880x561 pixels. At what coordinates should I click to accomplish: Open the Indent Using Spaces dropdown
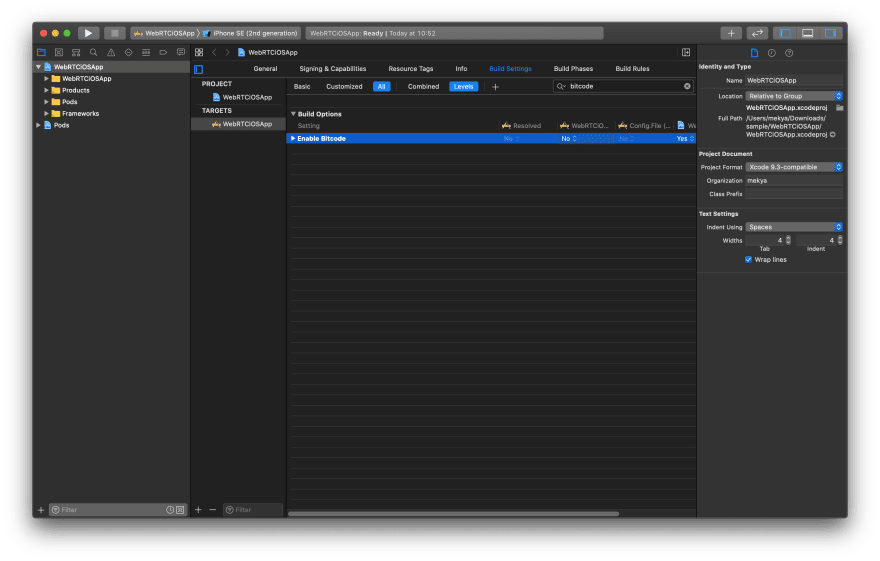794,227
